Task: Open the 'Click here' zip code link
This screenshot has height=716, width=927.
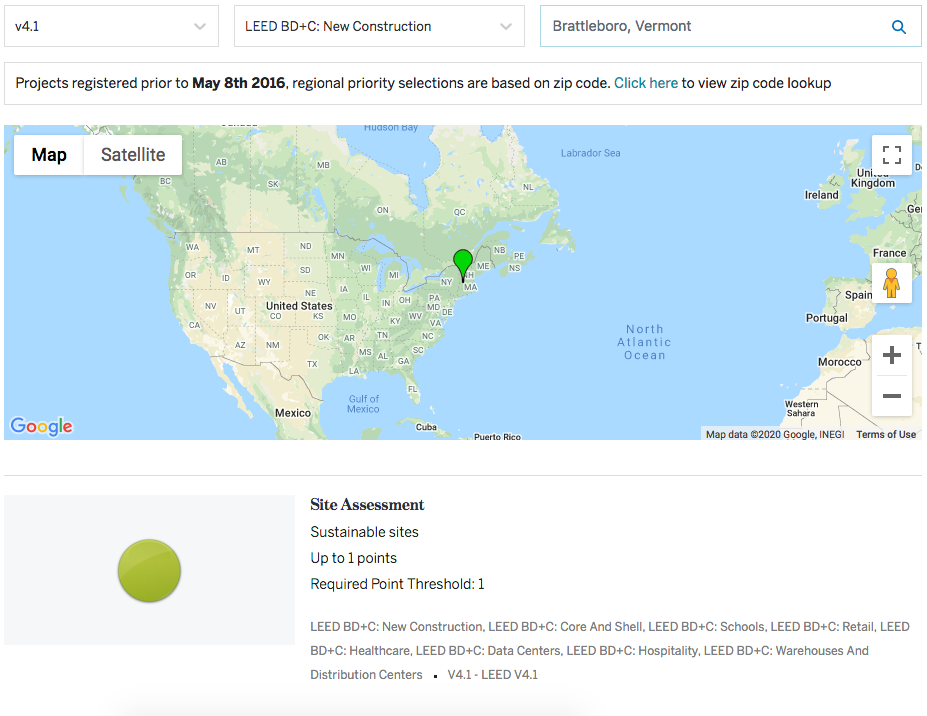Action: coord(646,83)
